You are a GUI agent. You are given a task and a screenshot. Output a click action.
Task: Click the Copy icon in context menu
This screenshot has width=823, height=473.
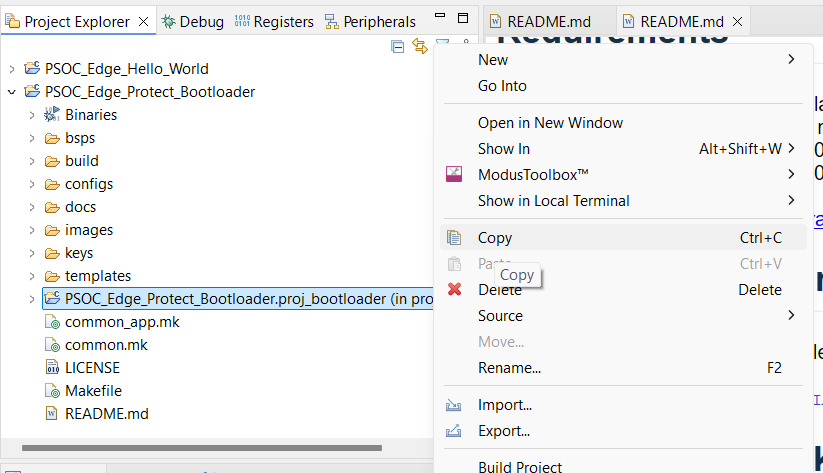[x=454, y=238]
